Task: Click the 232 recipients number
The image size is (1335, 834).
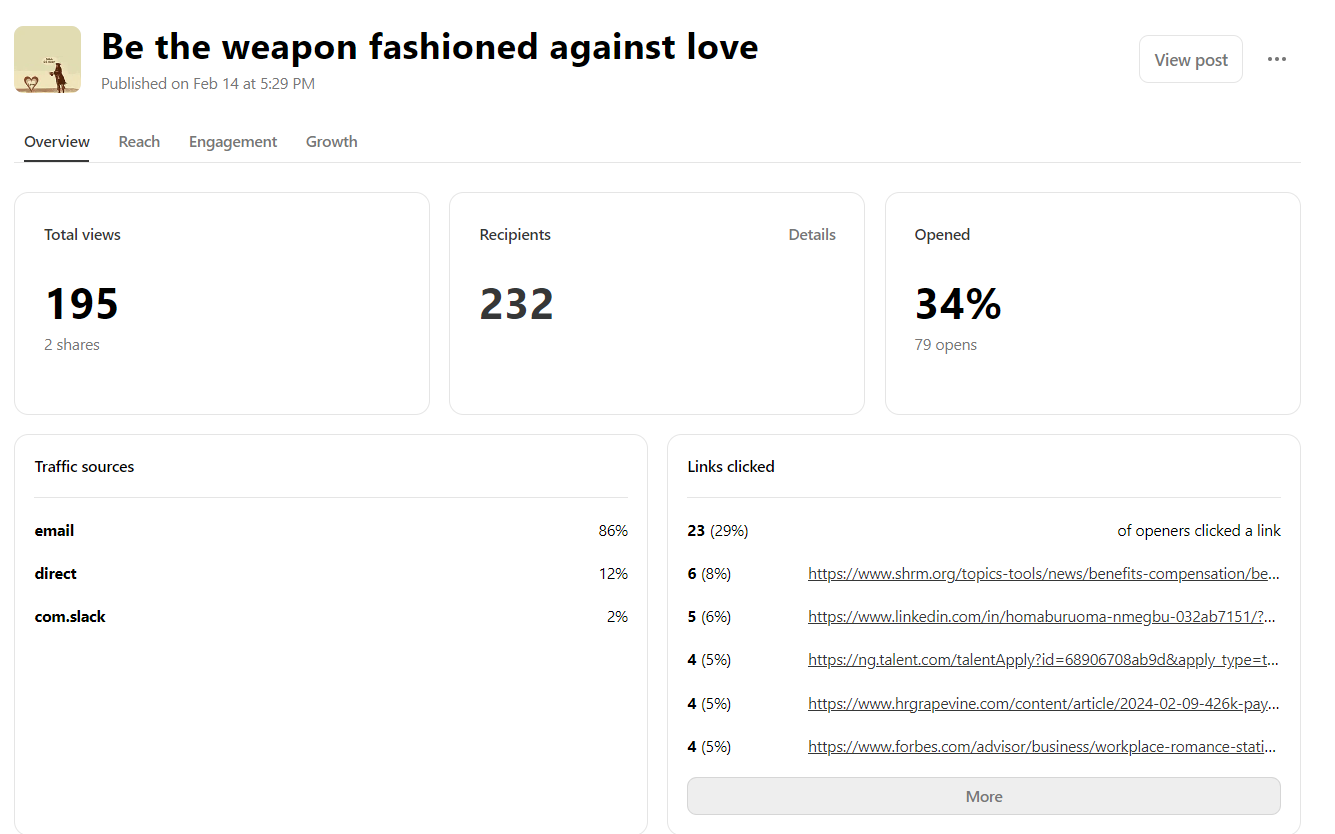Action: tap(516, 304)
